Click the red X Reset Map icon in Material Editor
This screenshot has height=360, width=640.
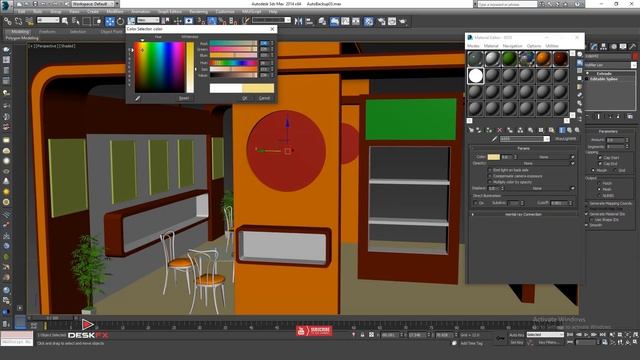(x=500, y=130)
